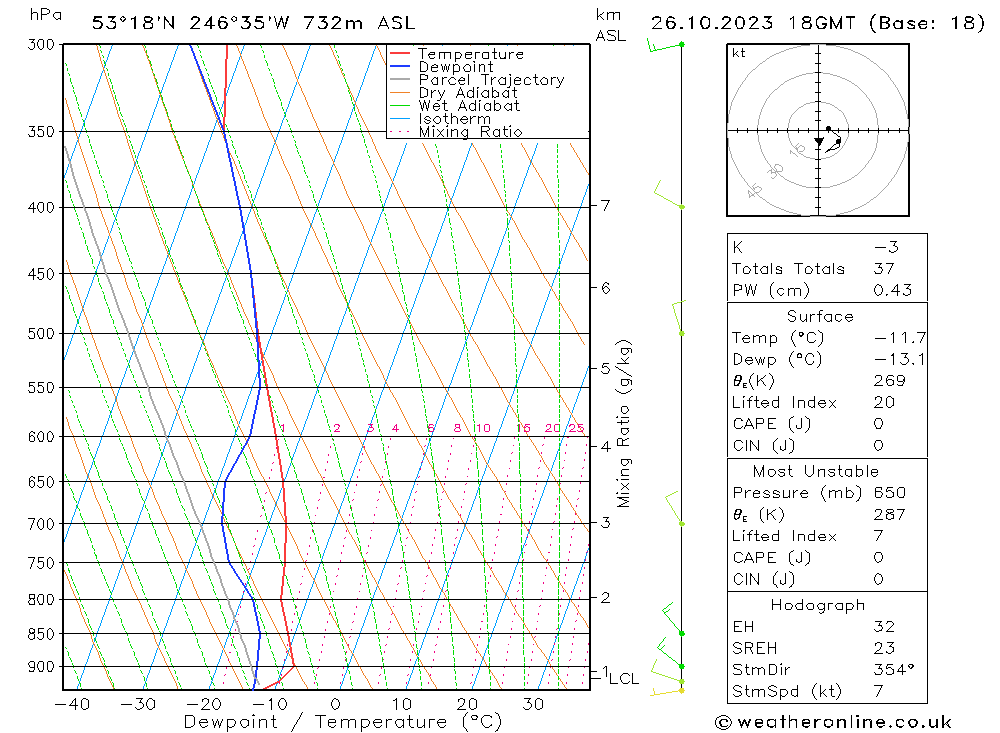Image resolution: width=1000 pixels, height=733 pixels.
Task: Click the Mixing Ratio (g/kg) axis label
Action: (x=624, y=423)
